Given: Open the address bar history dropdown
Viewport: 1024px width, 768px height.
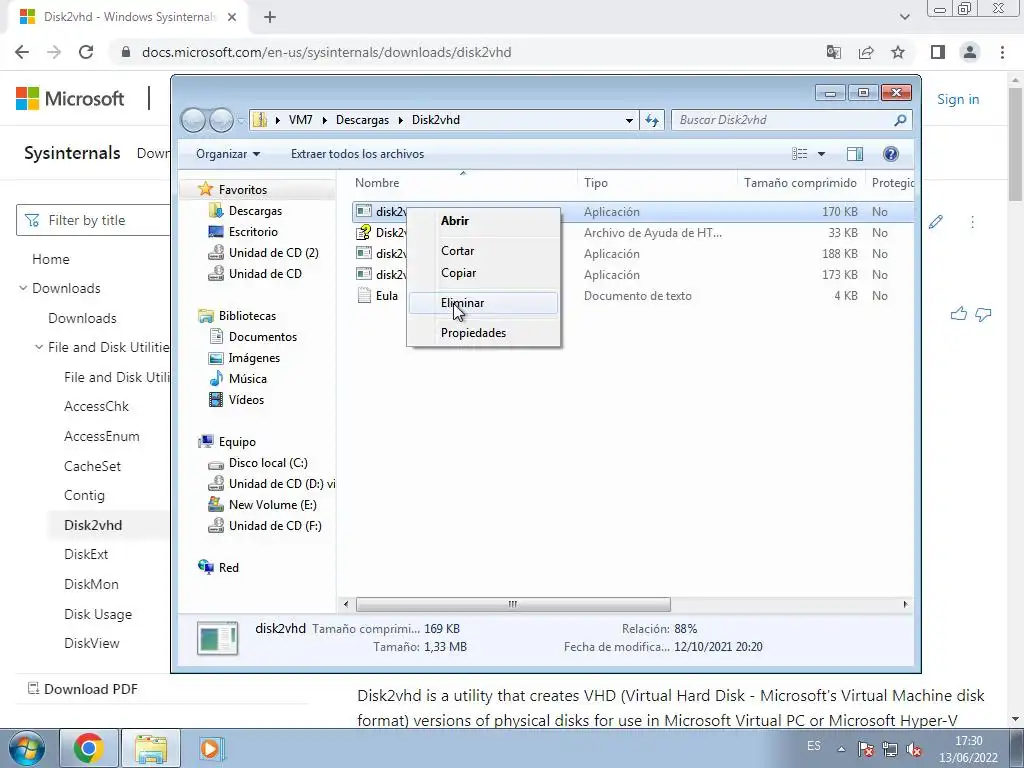Looking at the screenshot, I should click(629, 120).
